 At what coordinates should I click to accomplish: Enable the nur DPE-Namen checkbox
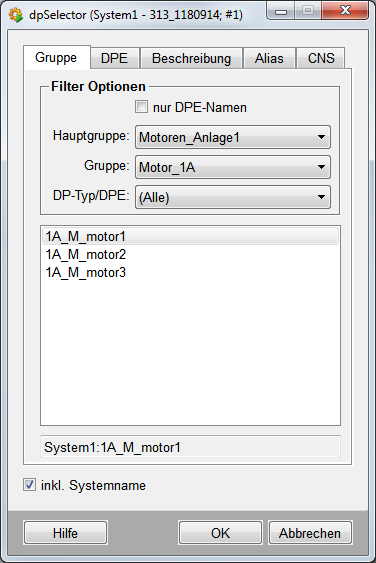click(x=141, y=107)
